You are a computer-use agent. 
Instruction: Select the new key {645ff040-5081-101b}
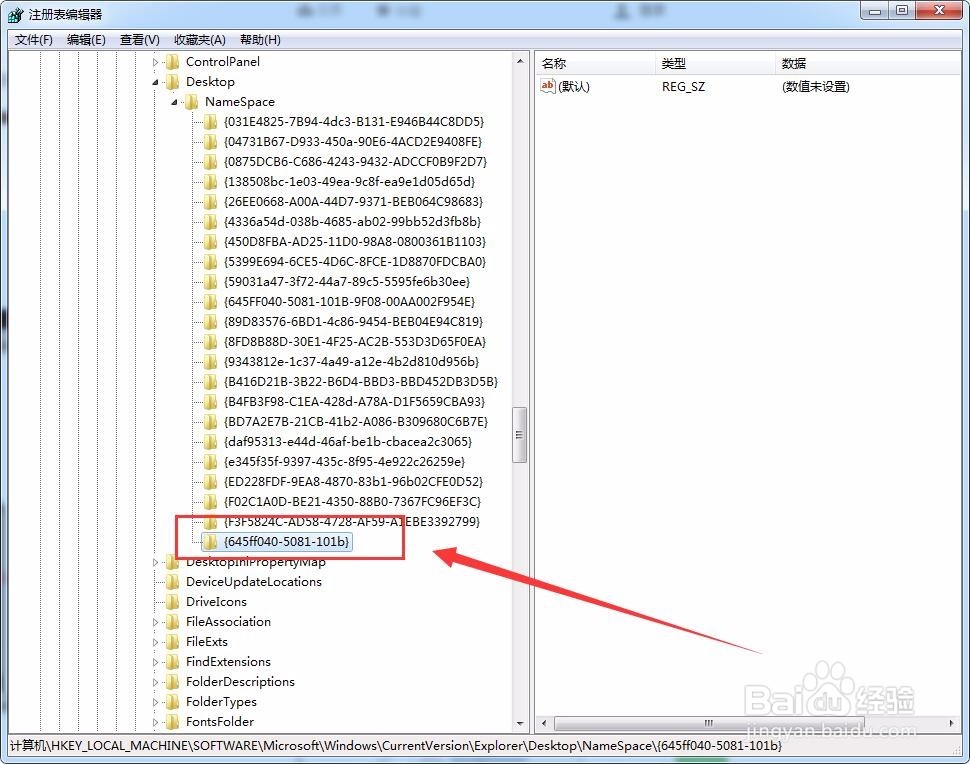287,542
